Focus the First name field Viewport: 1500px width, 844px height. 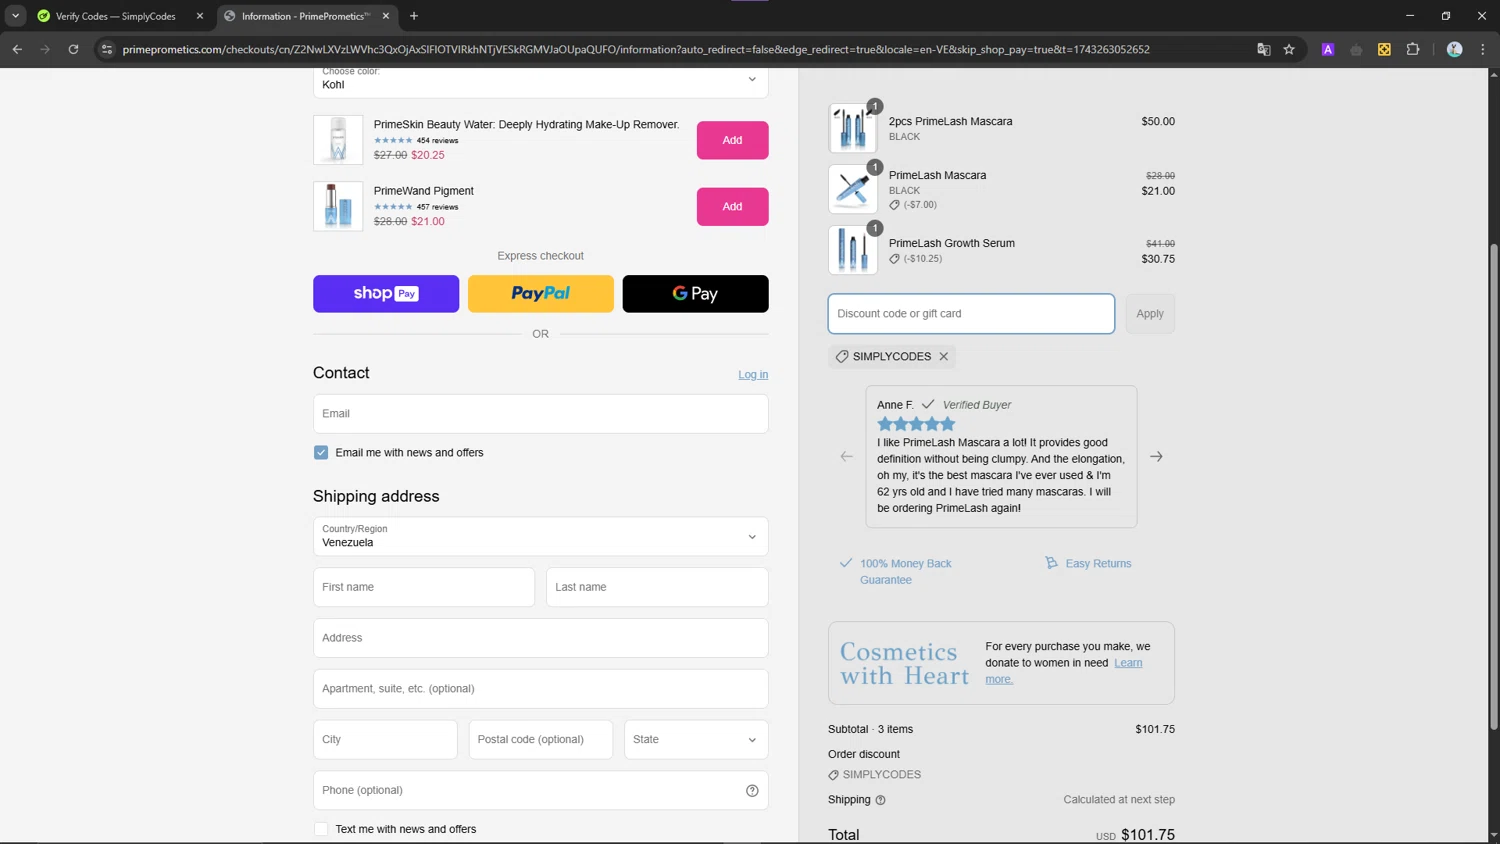pos(424,587)
